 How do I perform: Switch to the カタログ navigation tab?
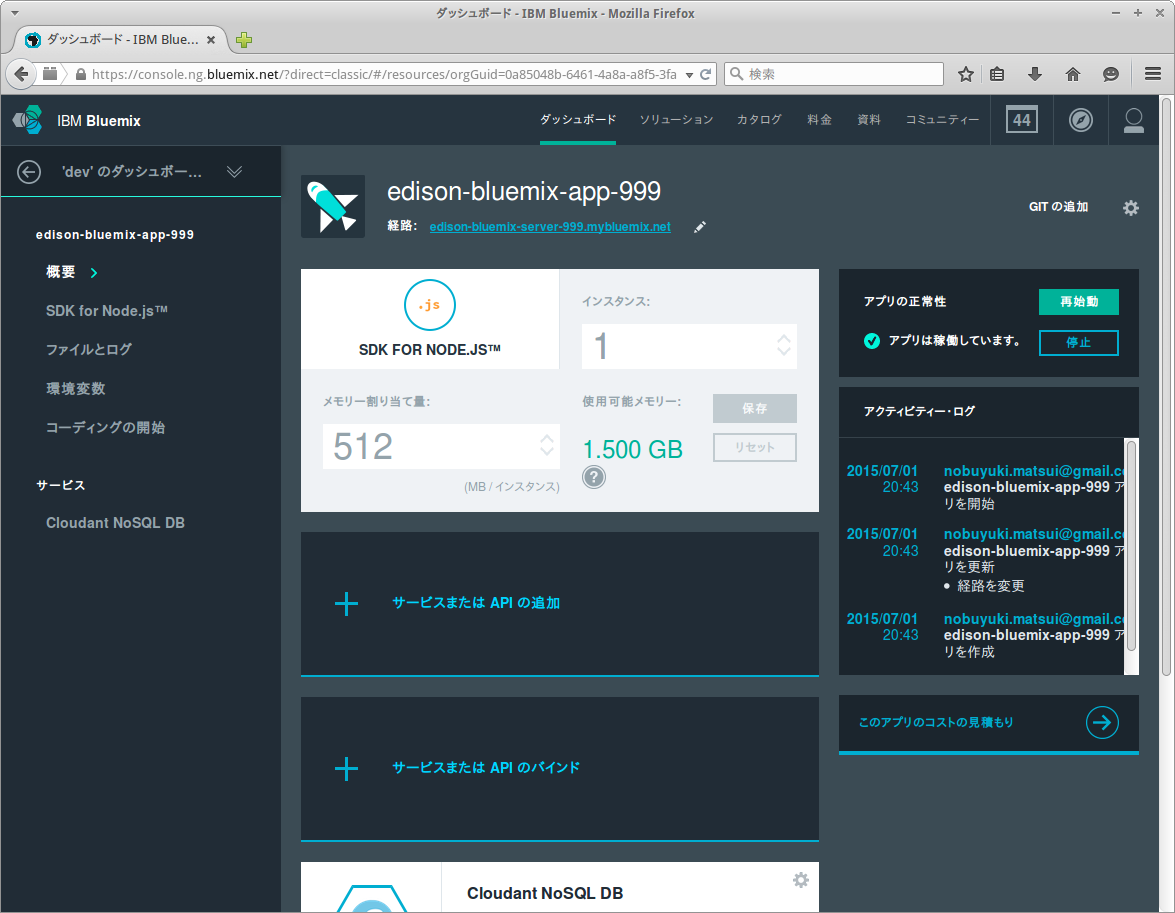click(x=758, y=118)
